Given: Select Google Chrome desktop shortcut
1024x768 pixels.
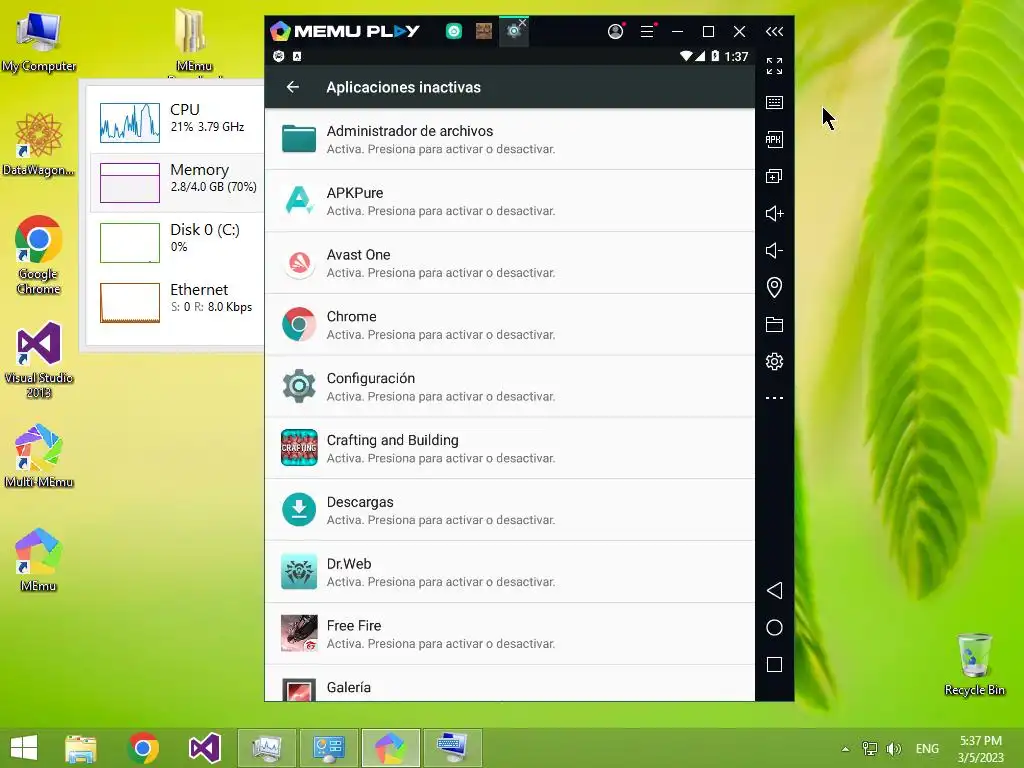Looking at the screenshot, I should [39, 255].
